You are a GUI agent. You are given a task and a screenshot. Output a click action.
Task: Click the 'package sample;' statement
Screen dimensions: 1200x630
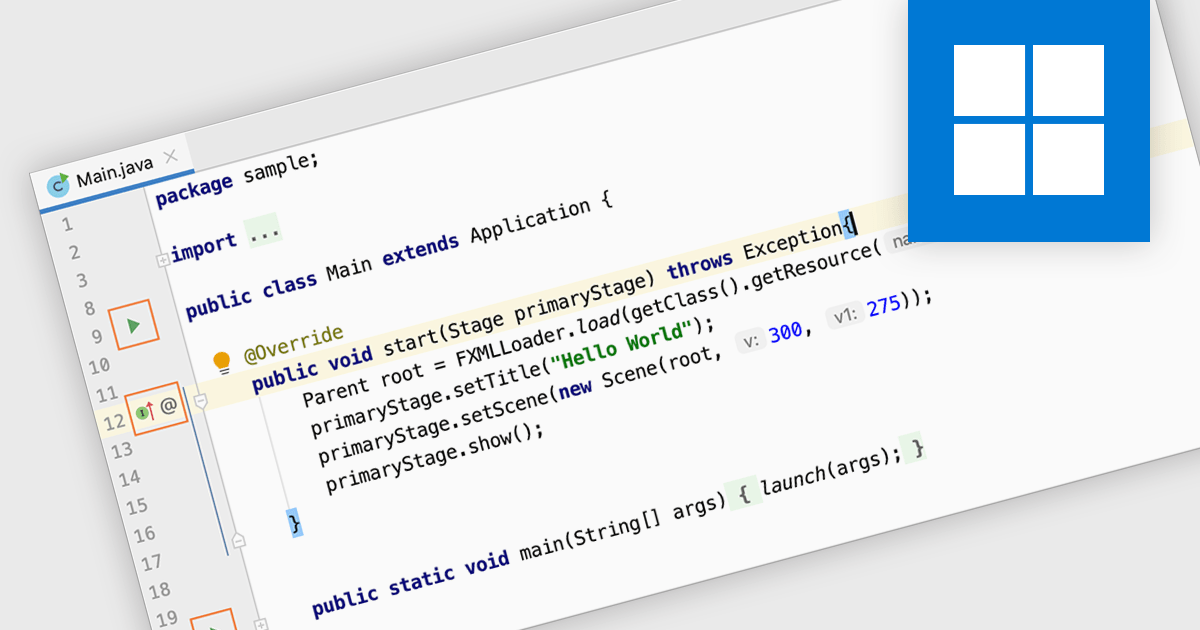pos(238,178)
